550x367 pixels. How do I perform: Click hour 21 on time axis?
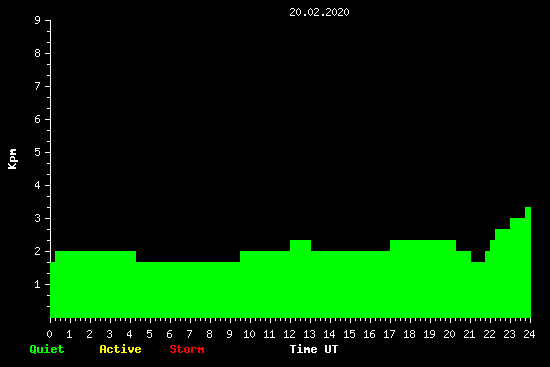[469, 334]
